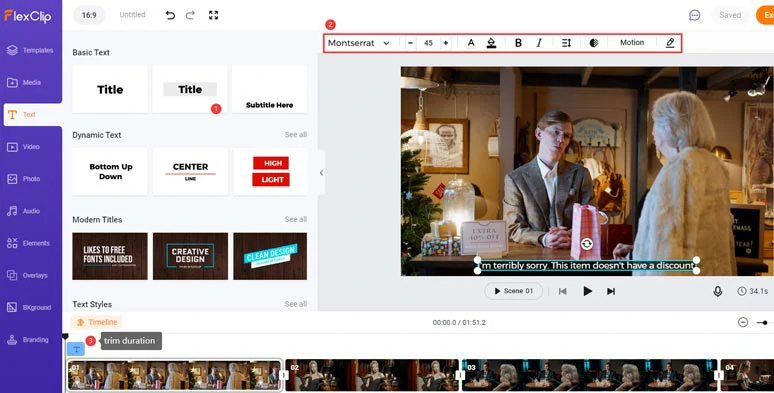Screen dimensions: 774x393
Task: Undo the last action
Action: pos(170,15)
